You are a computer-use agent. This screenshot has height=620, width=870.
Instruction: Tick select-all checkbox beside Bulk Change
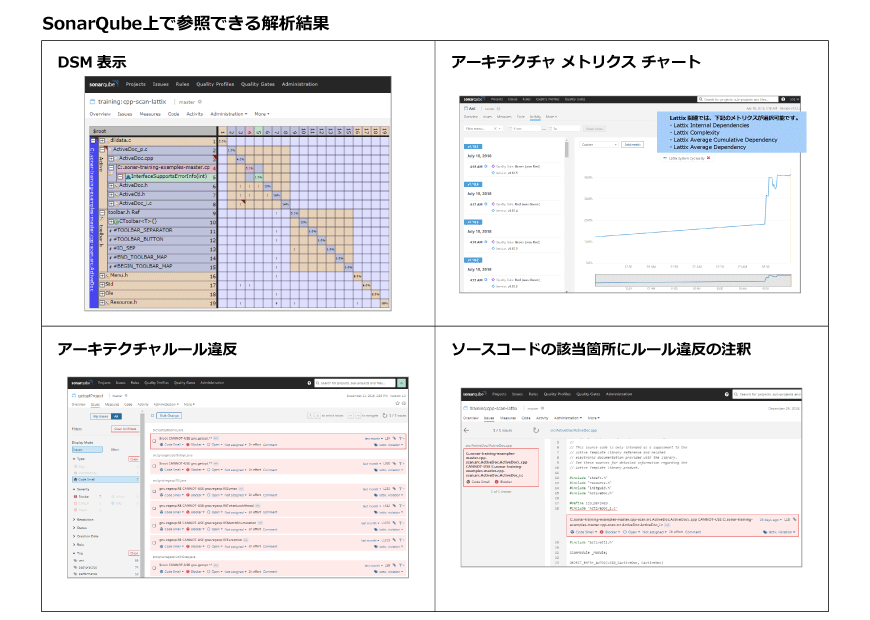(x=153, y=415)
